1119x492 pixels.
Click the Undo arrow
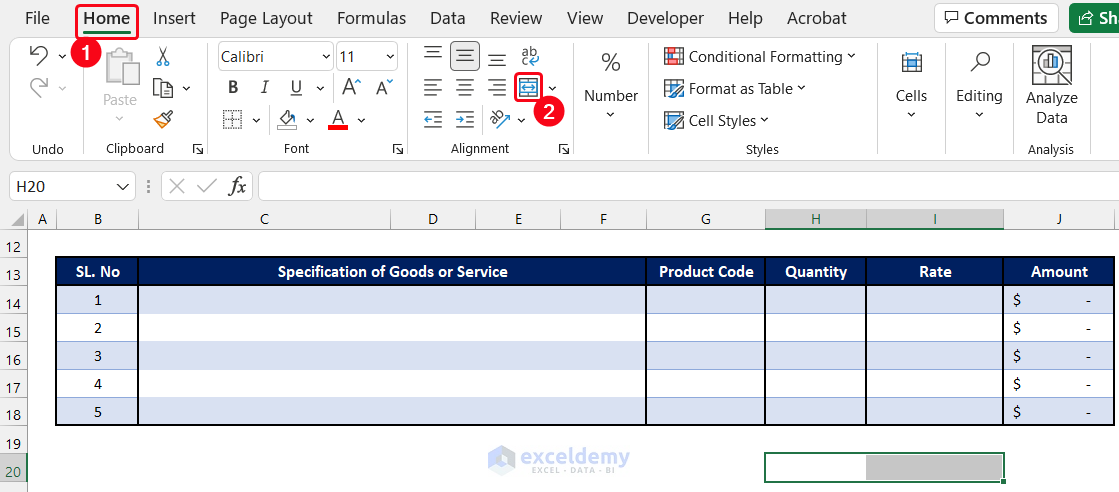39,56
